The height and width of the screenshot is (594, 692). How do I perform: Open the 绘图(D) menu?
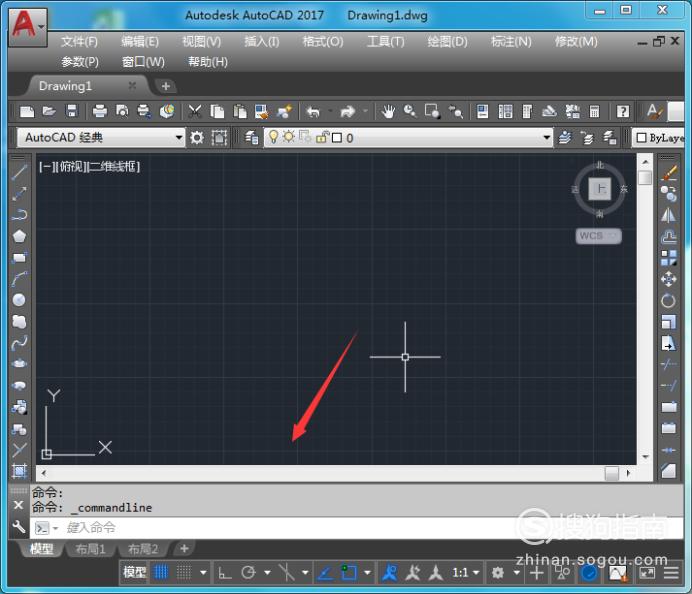point(447,41)
